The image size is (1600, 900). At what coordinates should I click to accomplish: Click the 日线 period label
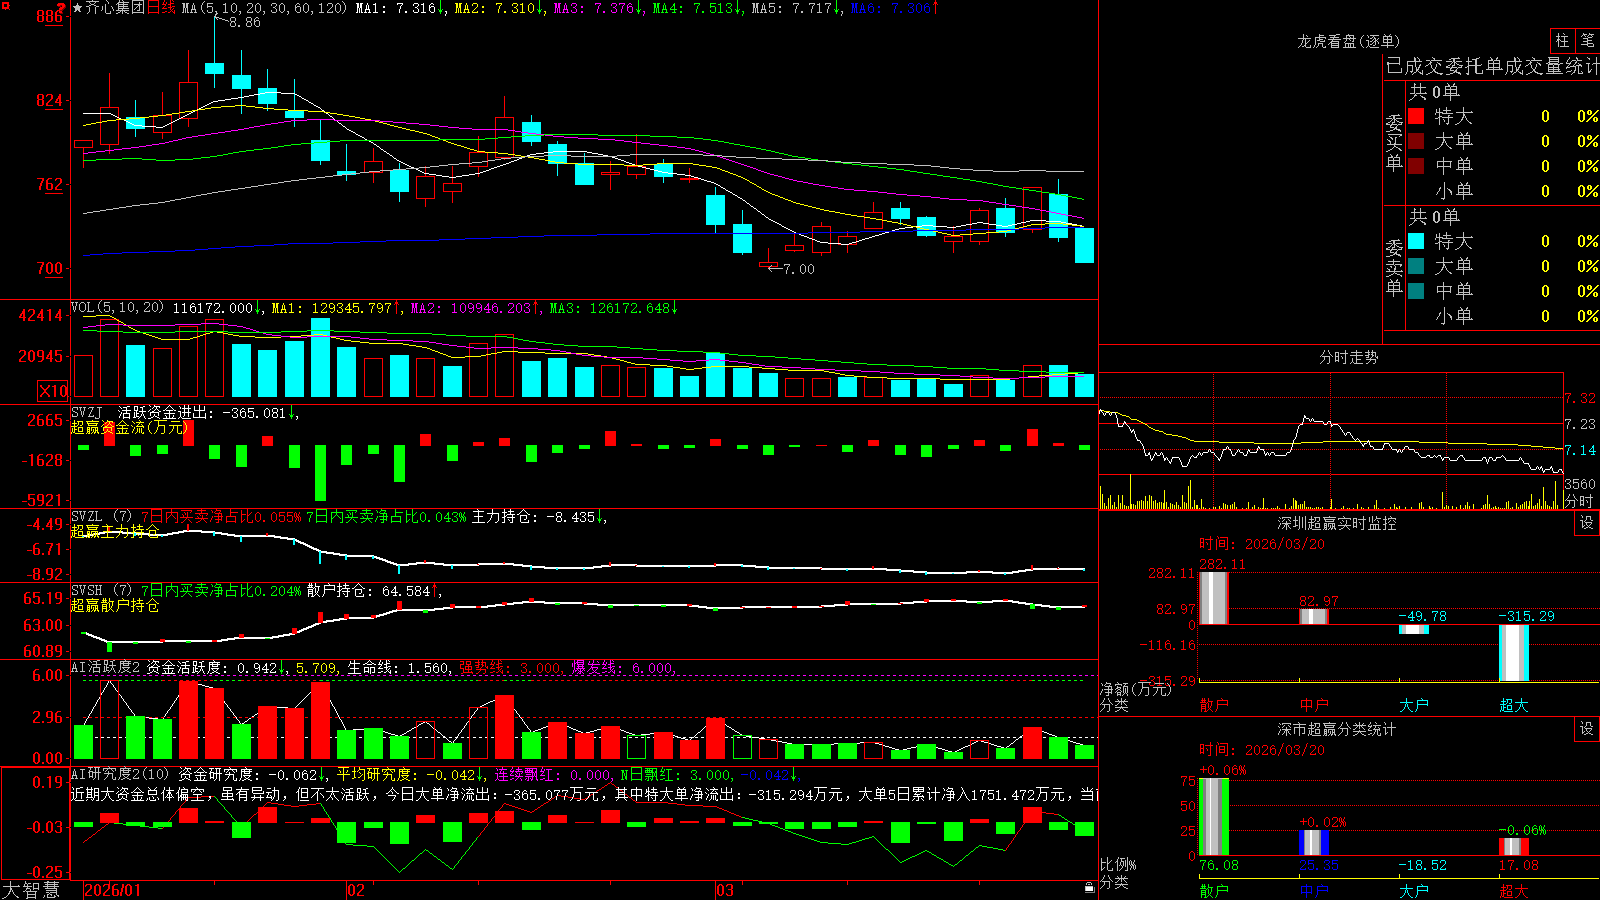point(161,8)
